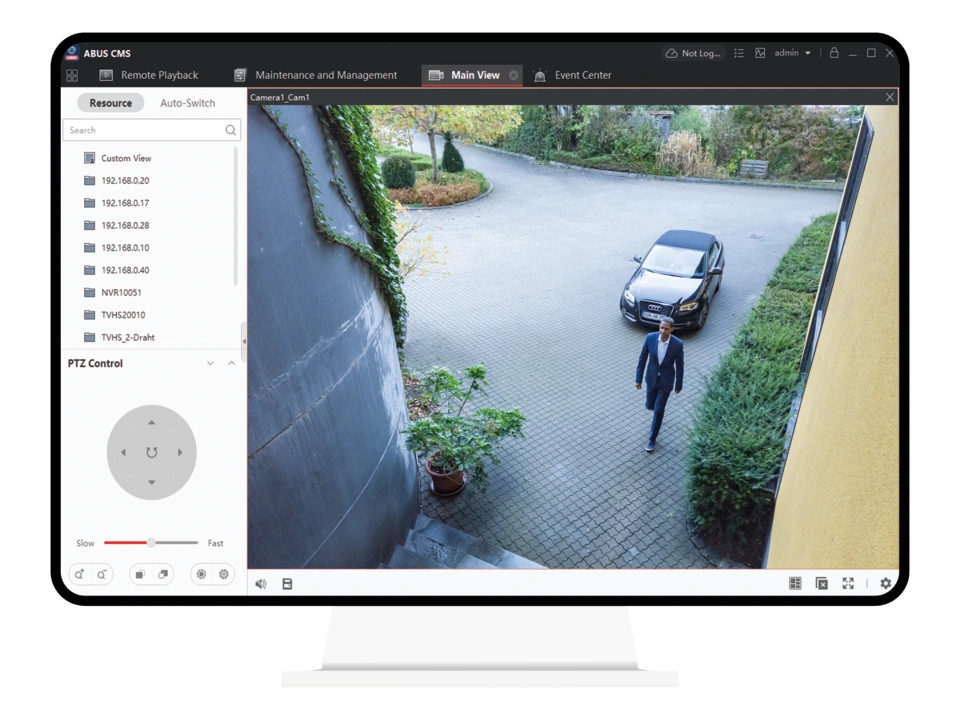Open the resource monitor chart icon
This screenshot has height=720, width=960.
[x=760, y=53]
